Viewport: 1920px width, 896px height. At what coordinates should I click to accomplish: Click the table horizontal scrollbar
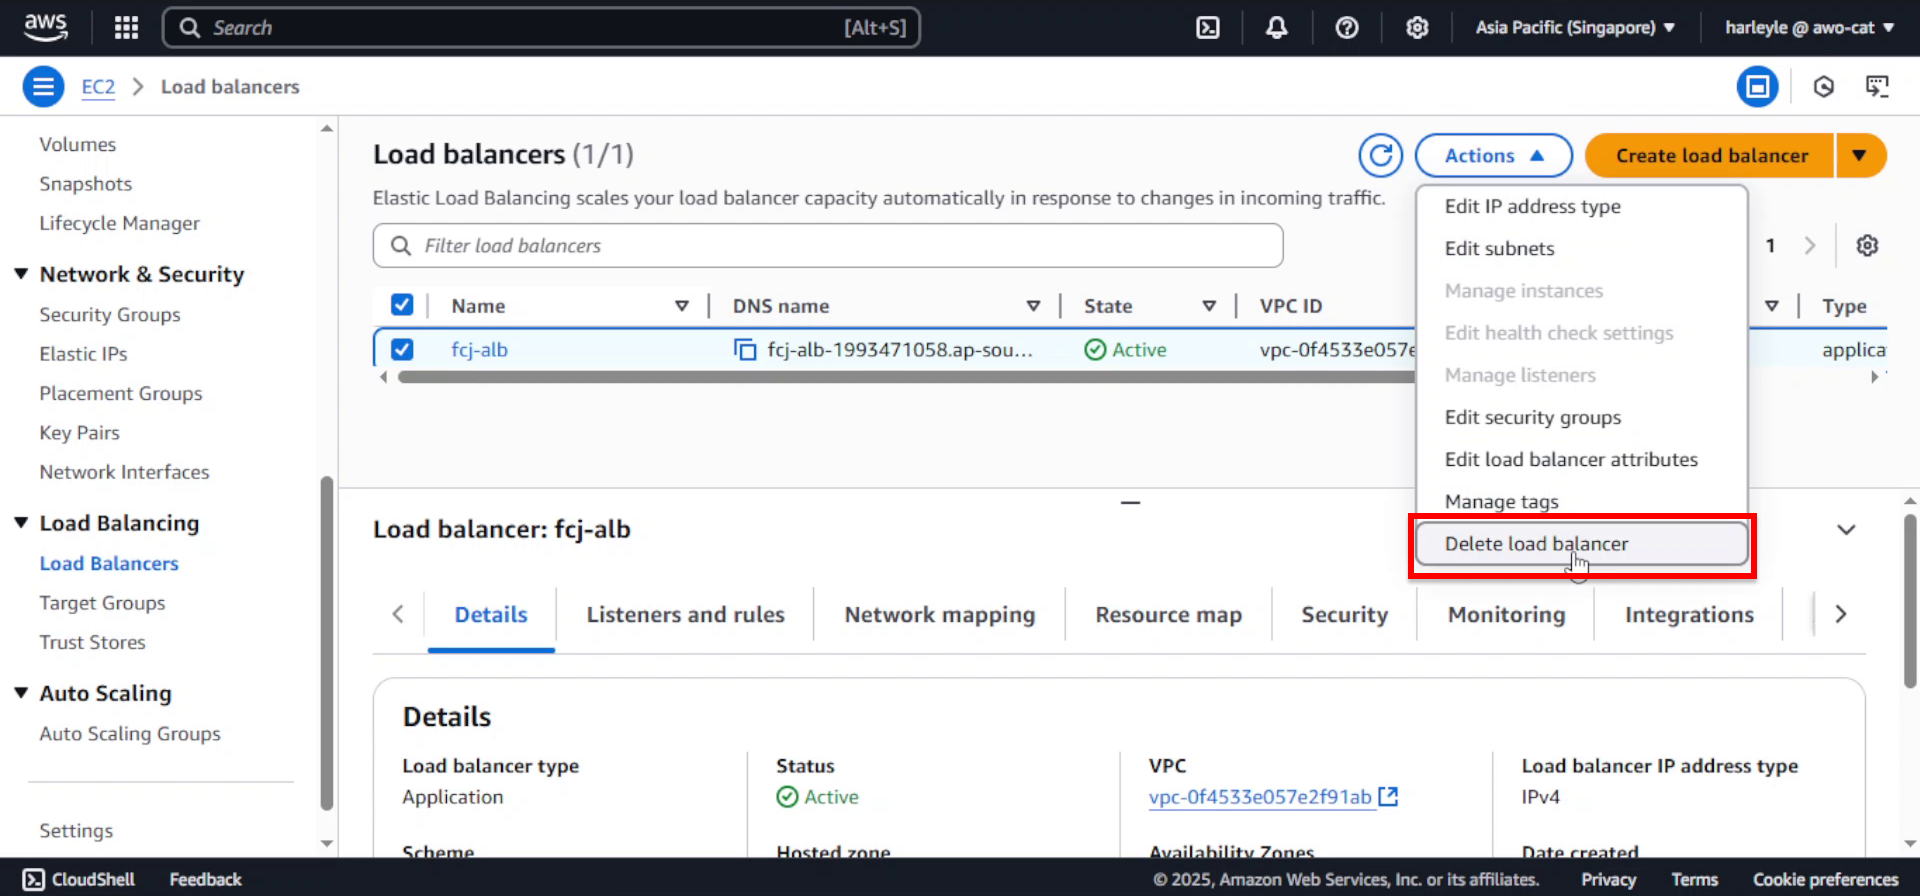coord(906,377)
